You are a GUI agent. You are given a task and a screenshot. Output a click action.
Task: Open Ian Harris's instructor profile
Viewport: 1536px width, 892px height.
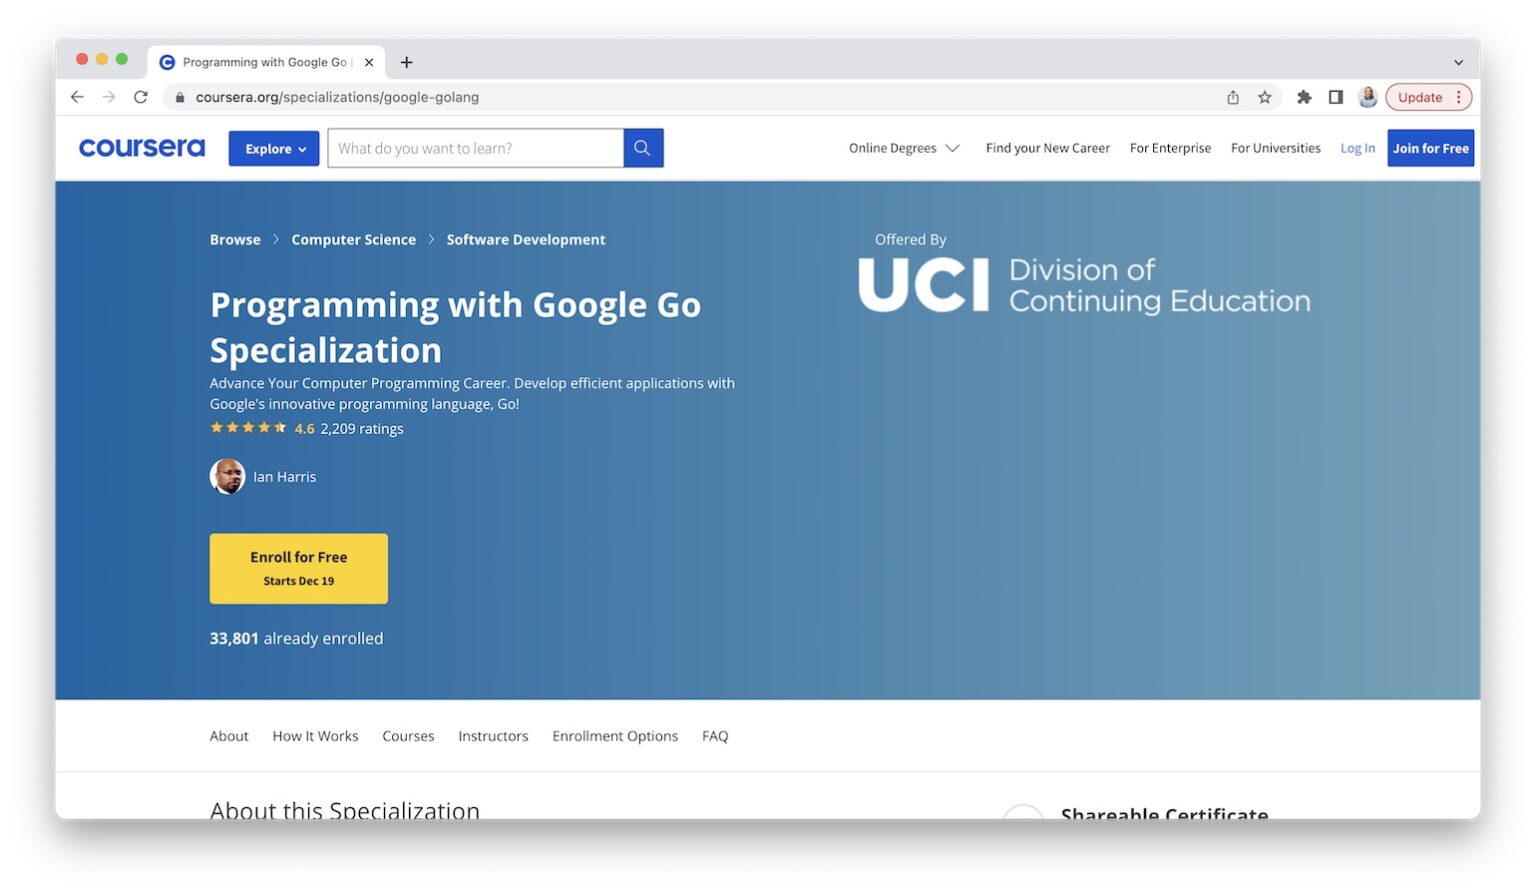pyautogui.click(x=284, y=476)
